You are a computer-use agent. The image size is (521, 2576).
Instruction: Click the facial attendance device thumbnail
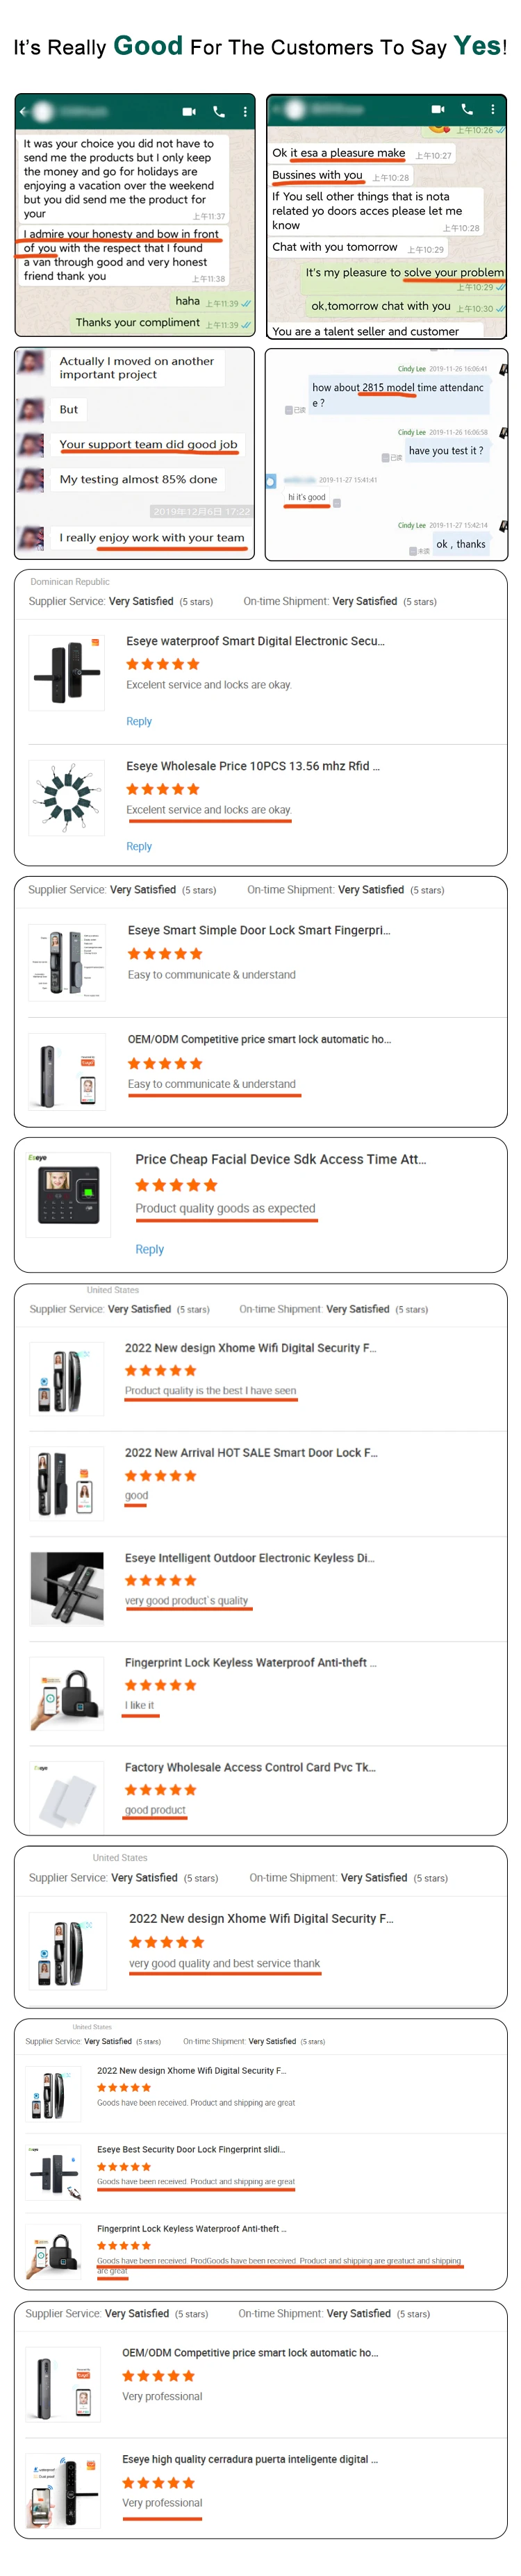[x=68, y=1194]
